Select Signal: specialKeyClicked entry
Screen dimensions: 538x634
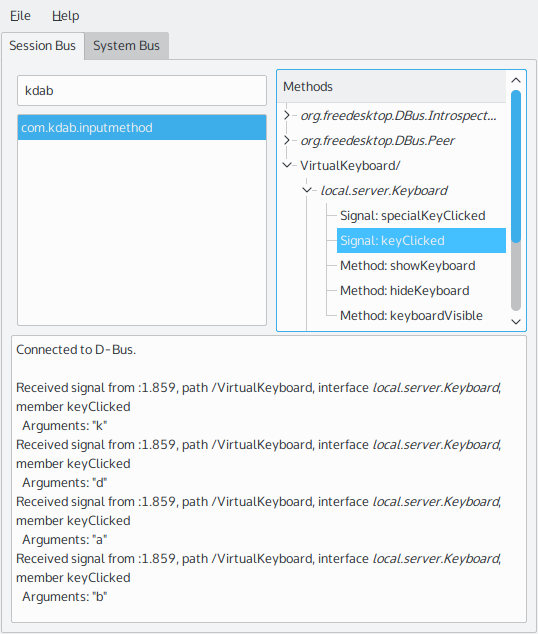pos(412,216)
